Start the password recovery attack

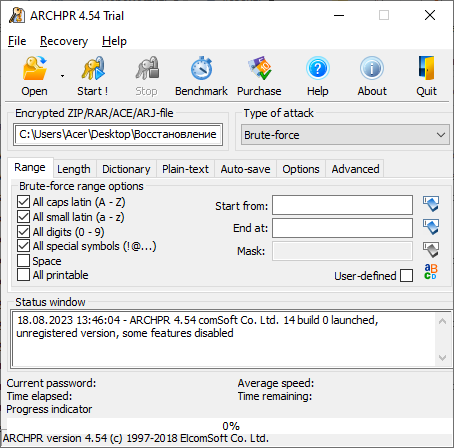93,76
